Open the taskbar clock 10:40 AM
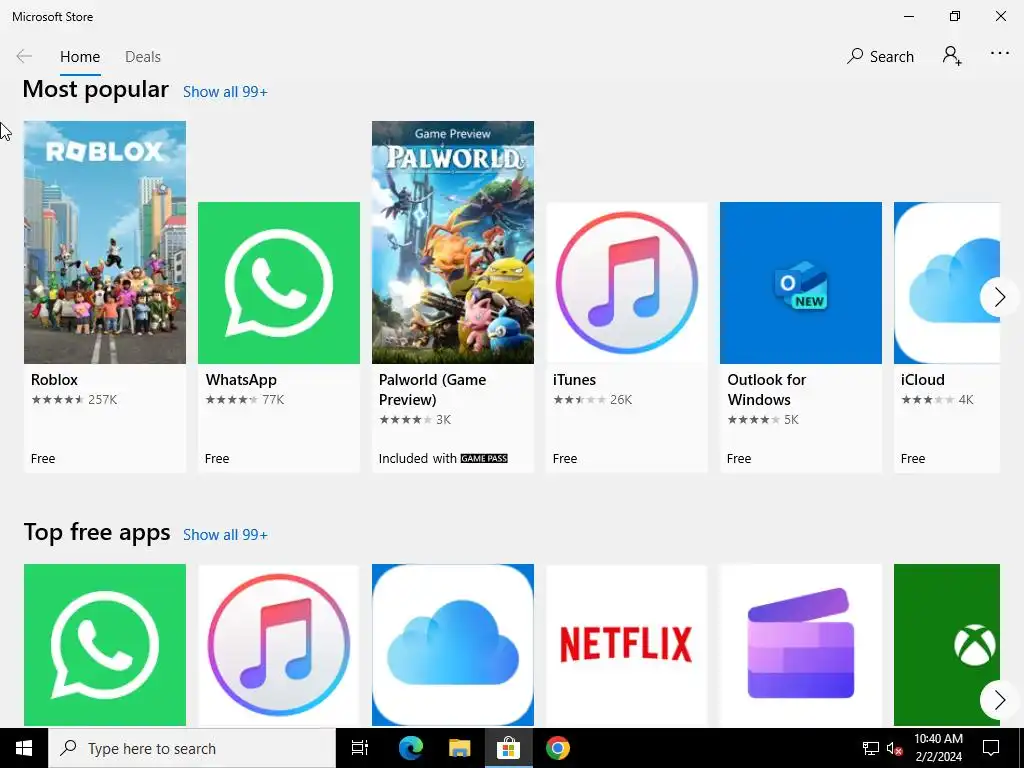The image size is (1024, 768). [x=938, y=748]
